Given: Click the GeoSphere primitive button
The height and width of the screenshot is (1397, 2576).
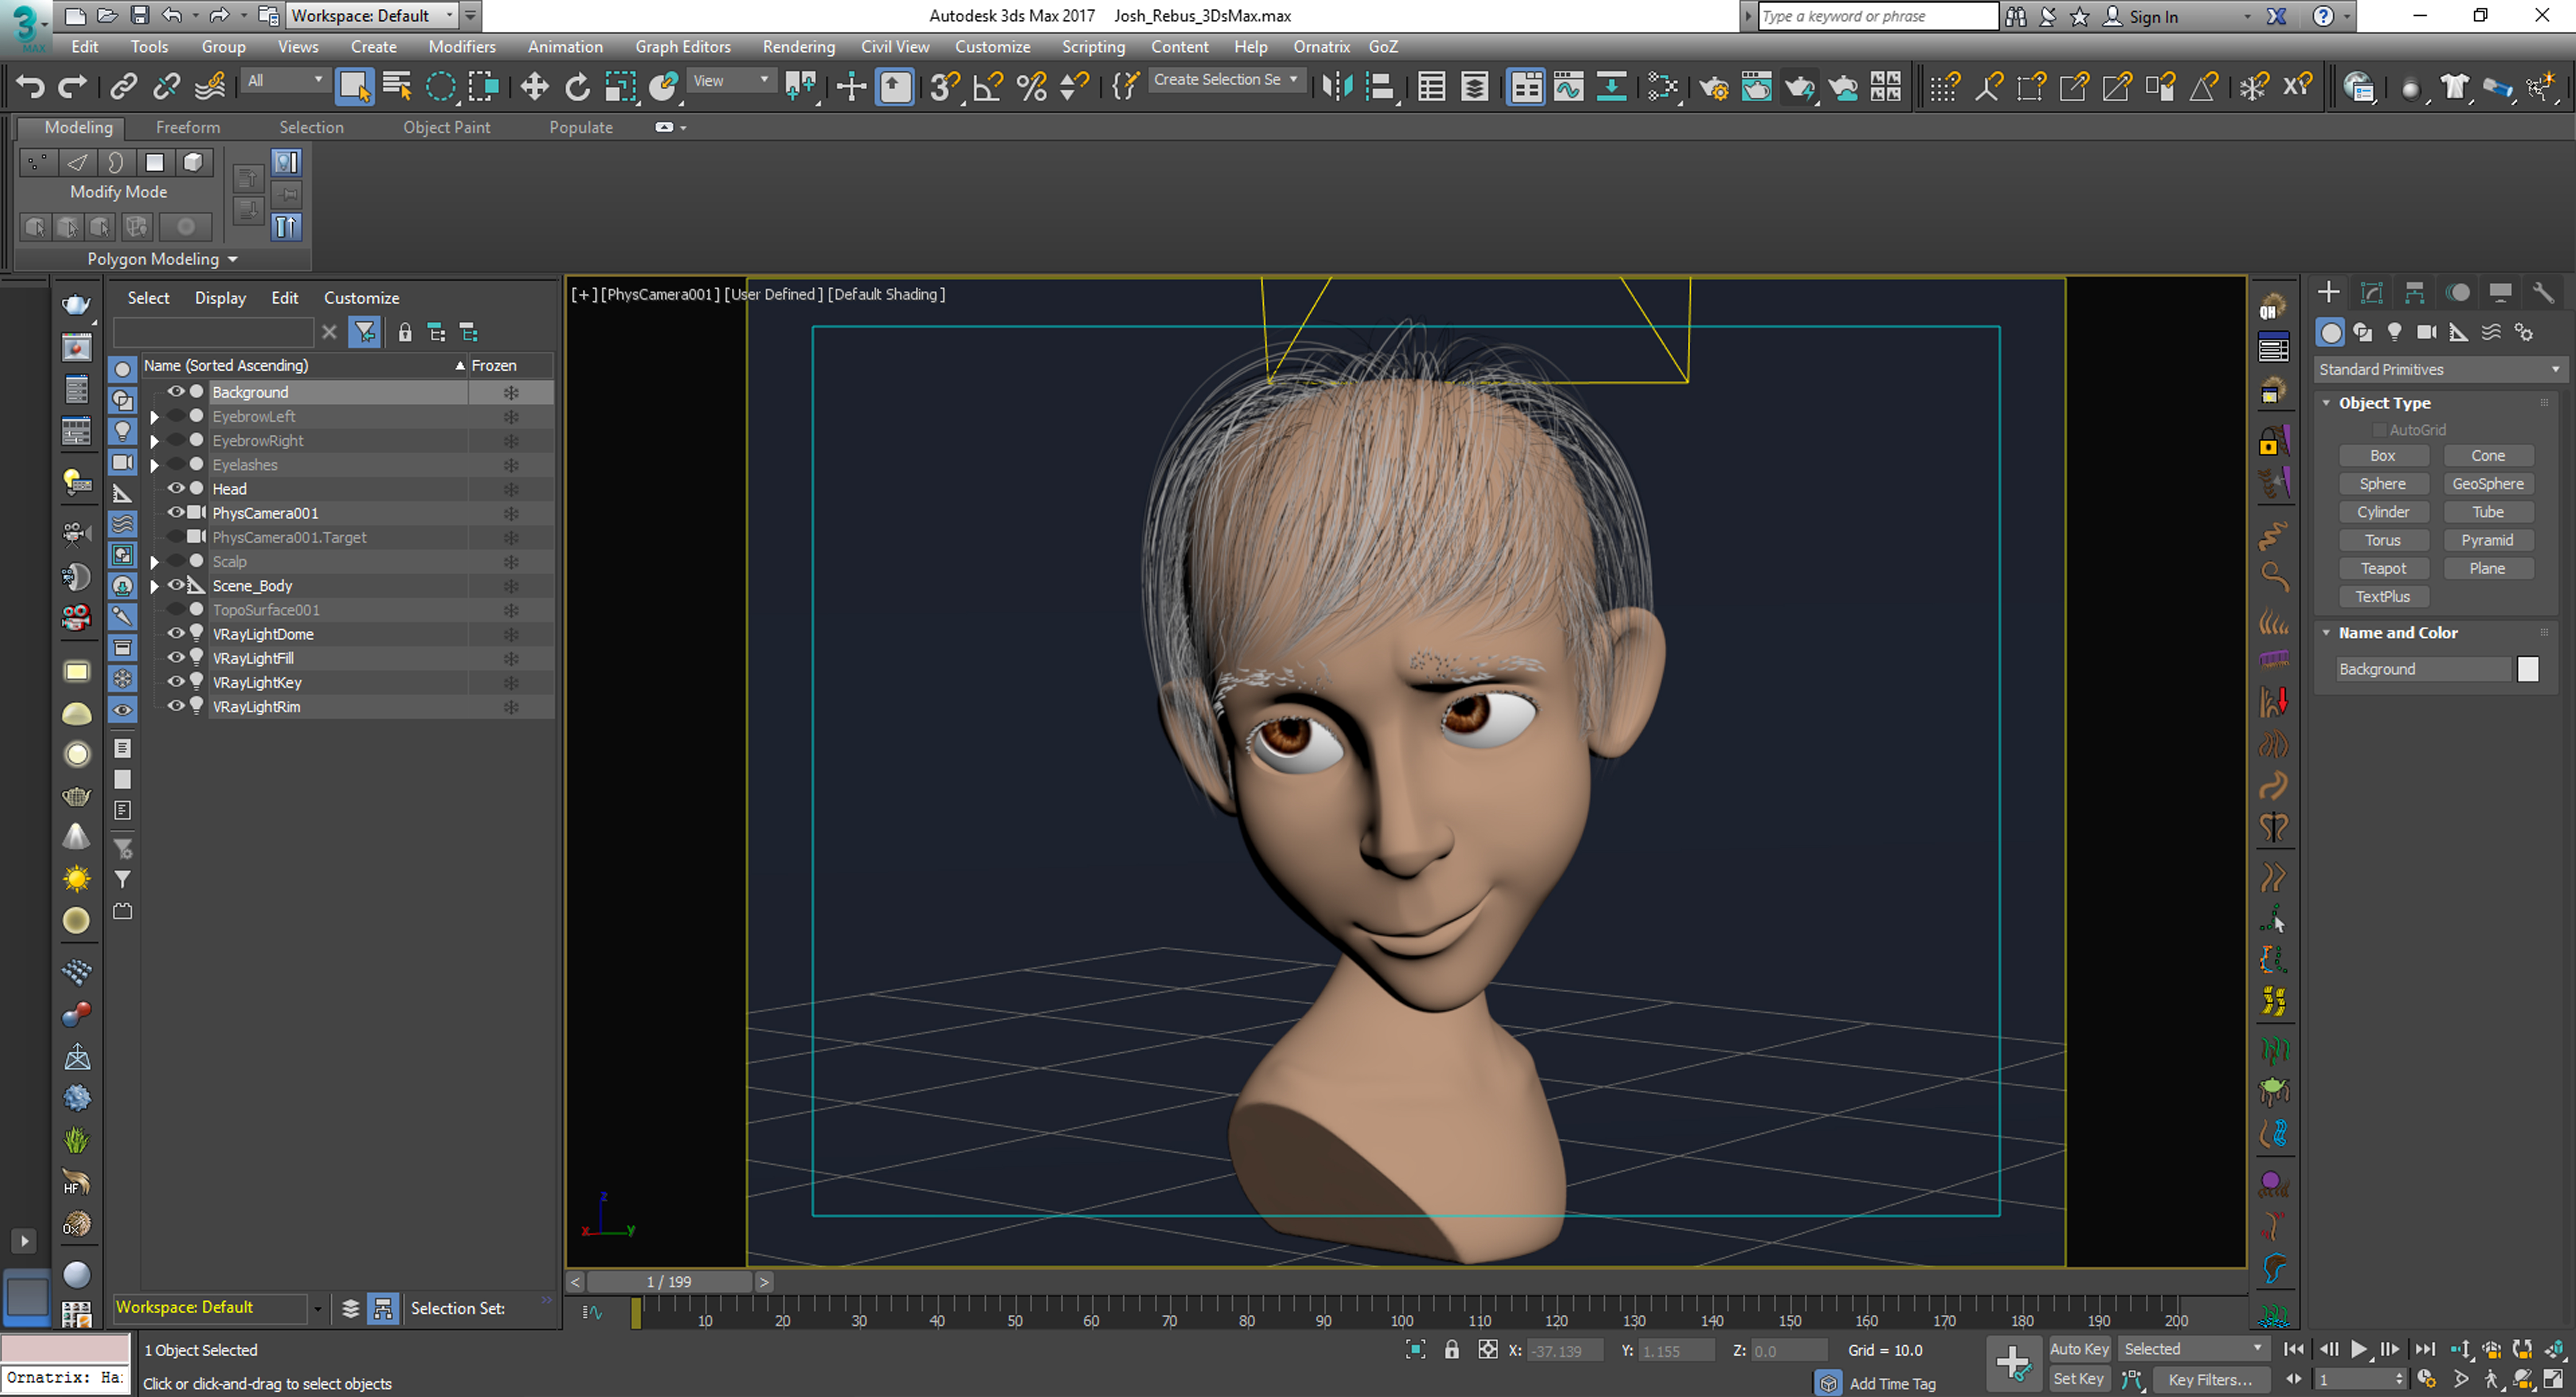Looking at the screenshot, I should pyautogui.click(x=2488, y=484).
